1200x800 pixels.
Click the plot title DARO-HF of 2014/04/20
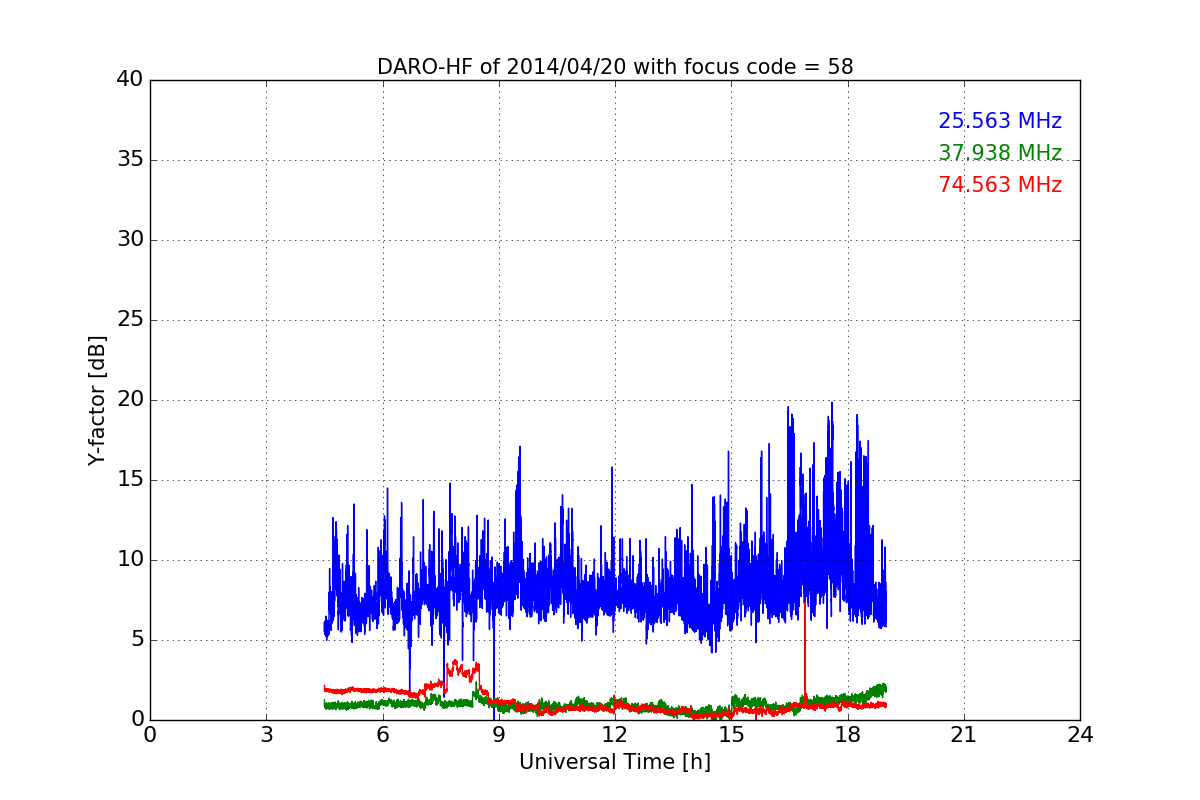coord(615,67)
